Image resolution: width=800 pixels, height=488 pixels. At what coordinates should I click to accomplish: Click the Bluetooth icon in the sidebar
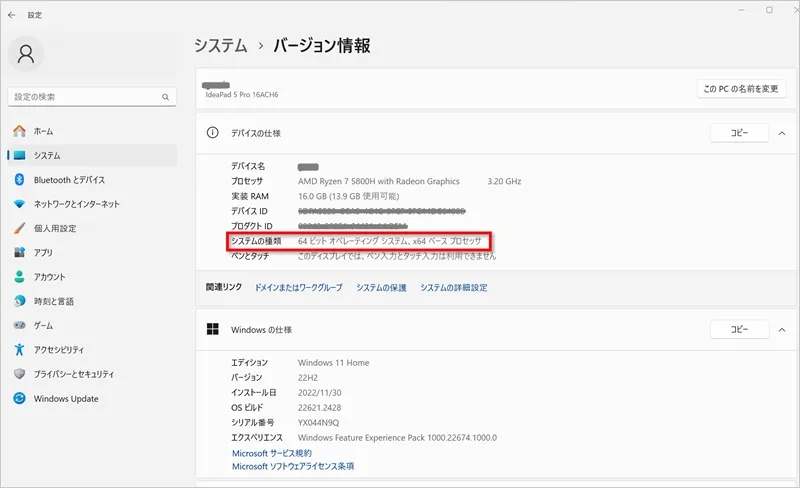[19, 180]
